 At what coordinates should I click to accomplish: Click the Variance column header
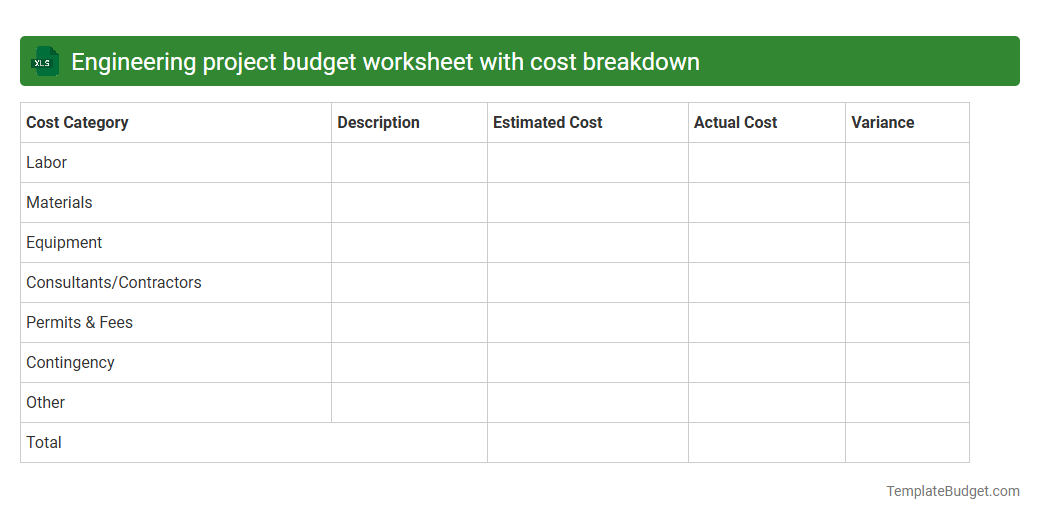pyautogui.click(x=907, y=123)
